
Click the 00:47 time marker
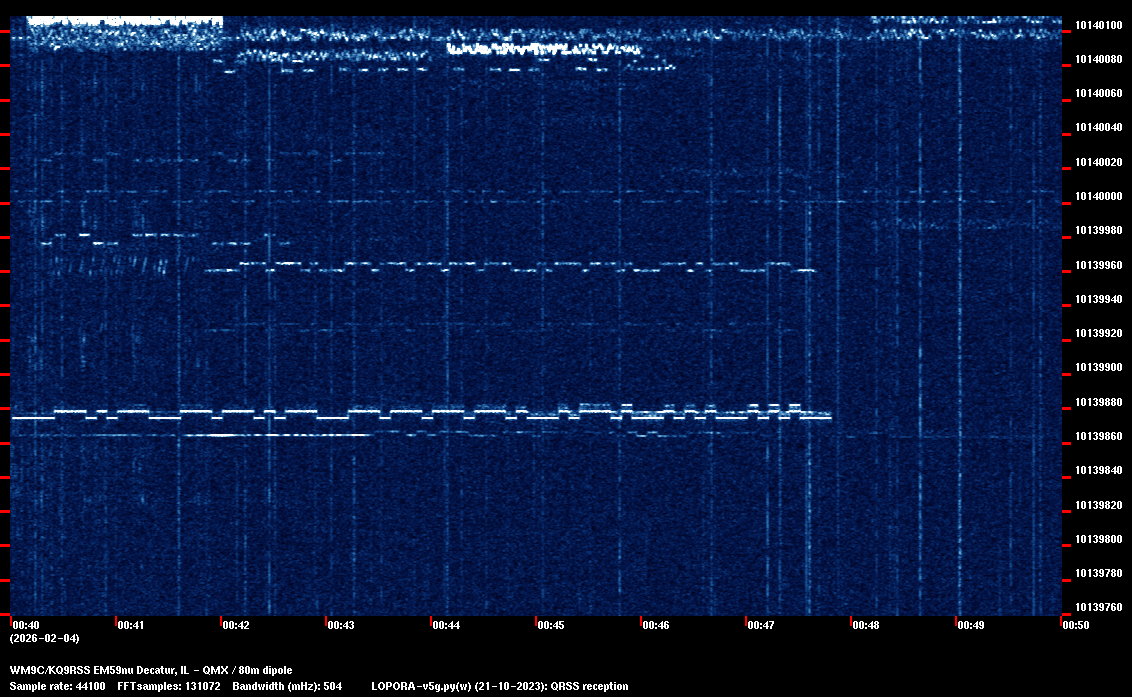pos(761,625)
